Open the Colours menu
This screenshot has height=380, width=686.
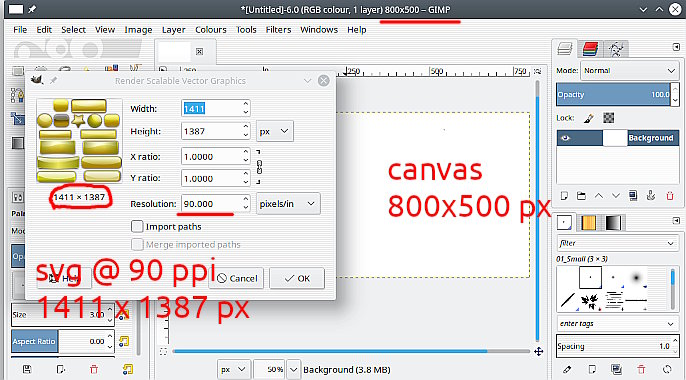211,30
